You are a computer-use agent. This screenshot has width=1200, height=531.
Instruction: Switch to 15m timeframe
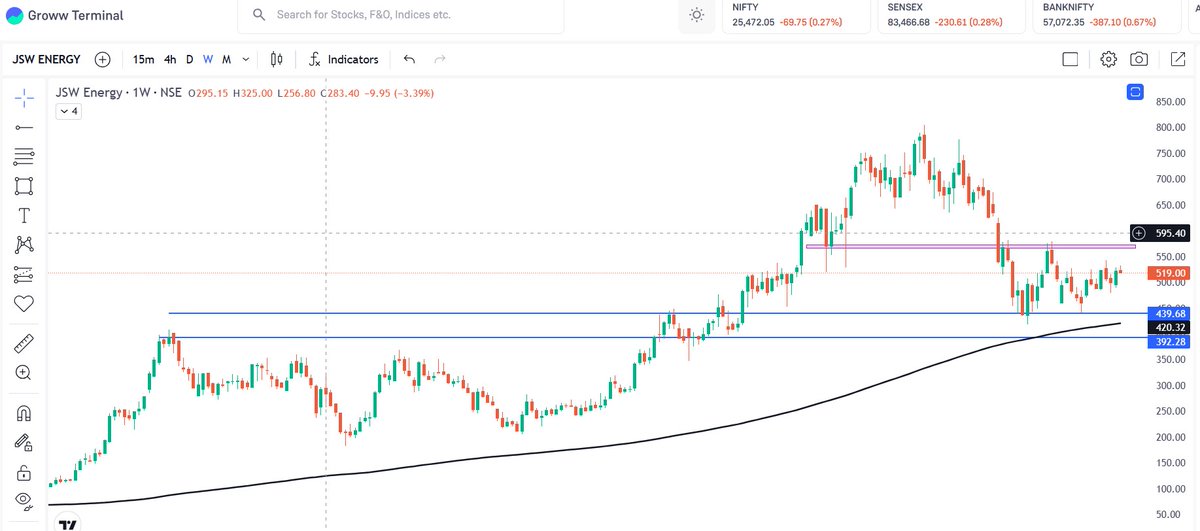[143, 59]
